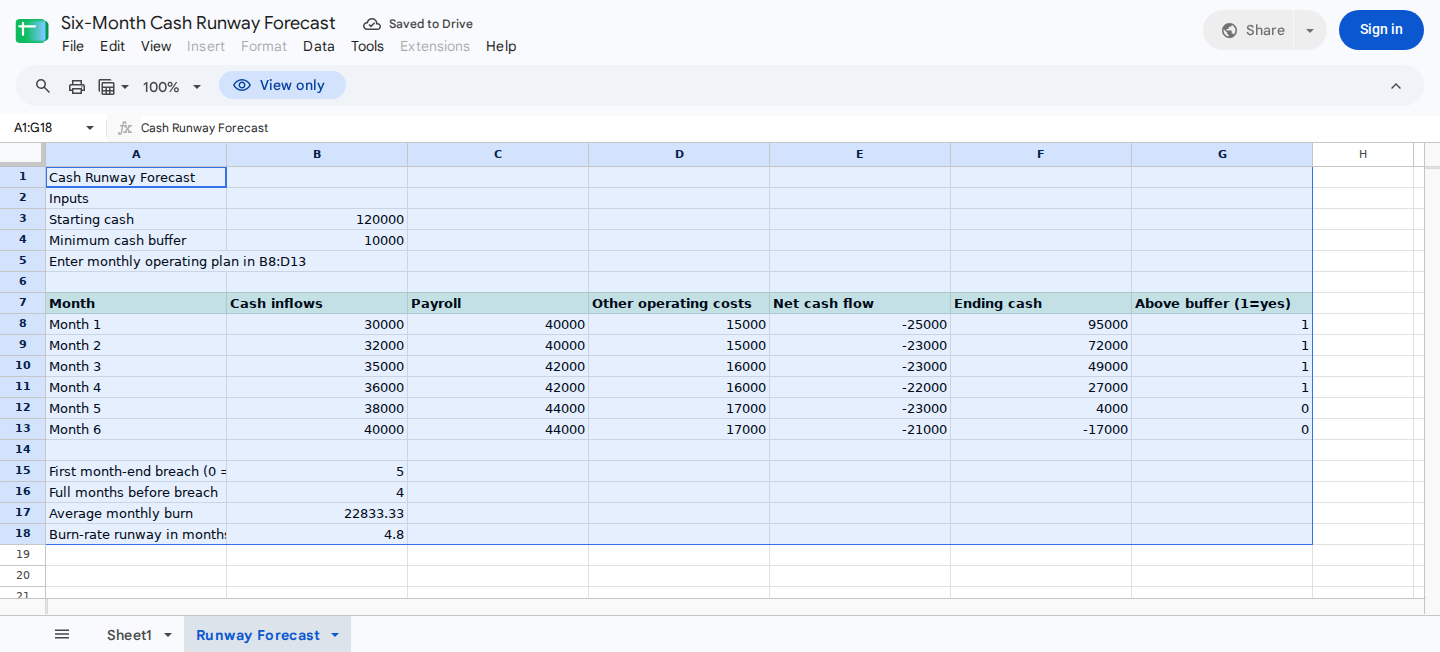Image resolution: width=1440 pixels, height=652 pixels.
Task: Click the select-all corner box
Action: pyautogui.click(x=23, y=154)
